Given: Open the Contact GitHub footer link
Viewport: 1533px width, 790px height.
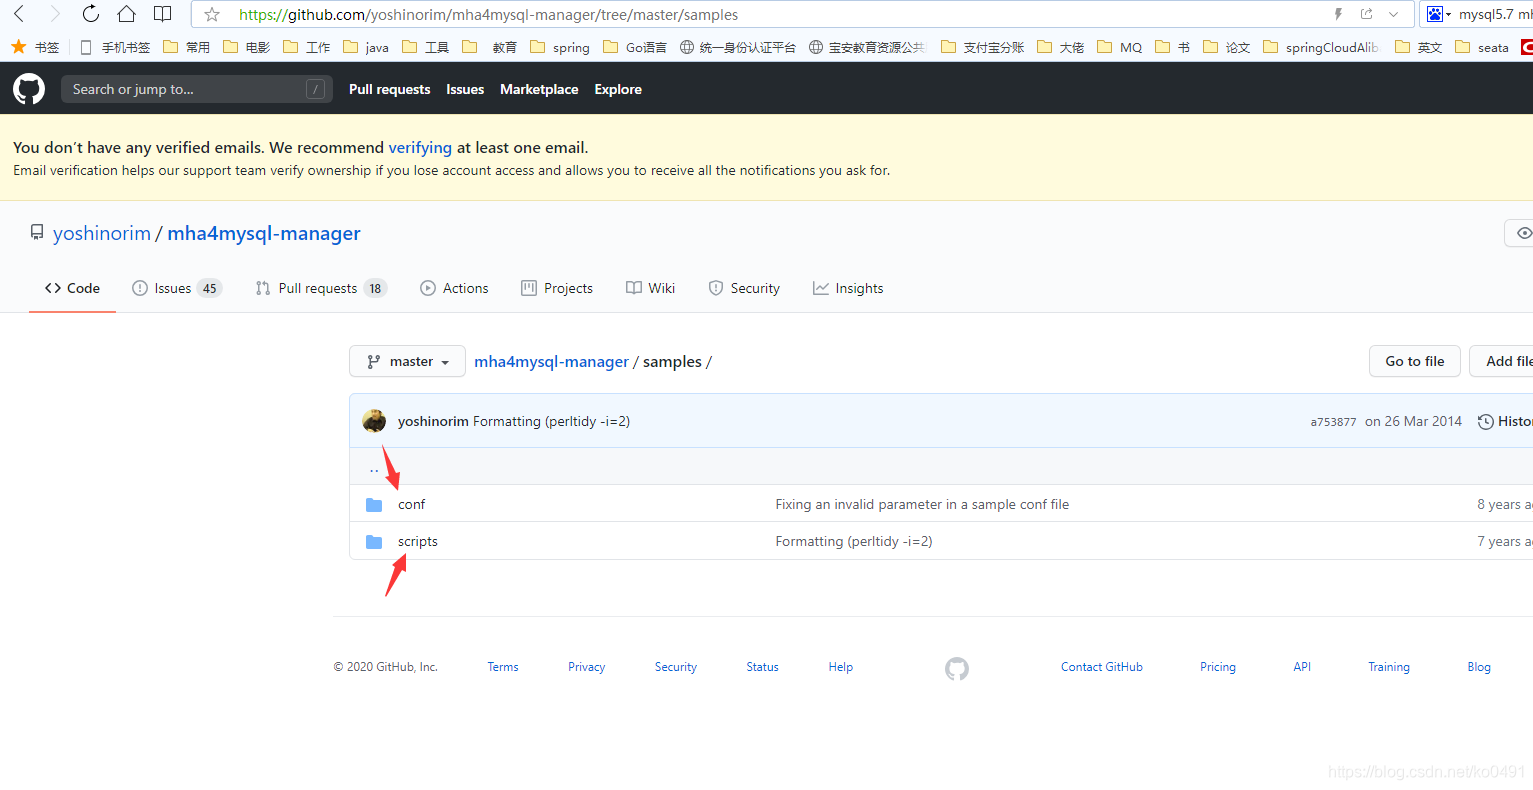Looking at the screenshot, I should pyautogui.click(x=1102, y=667).
